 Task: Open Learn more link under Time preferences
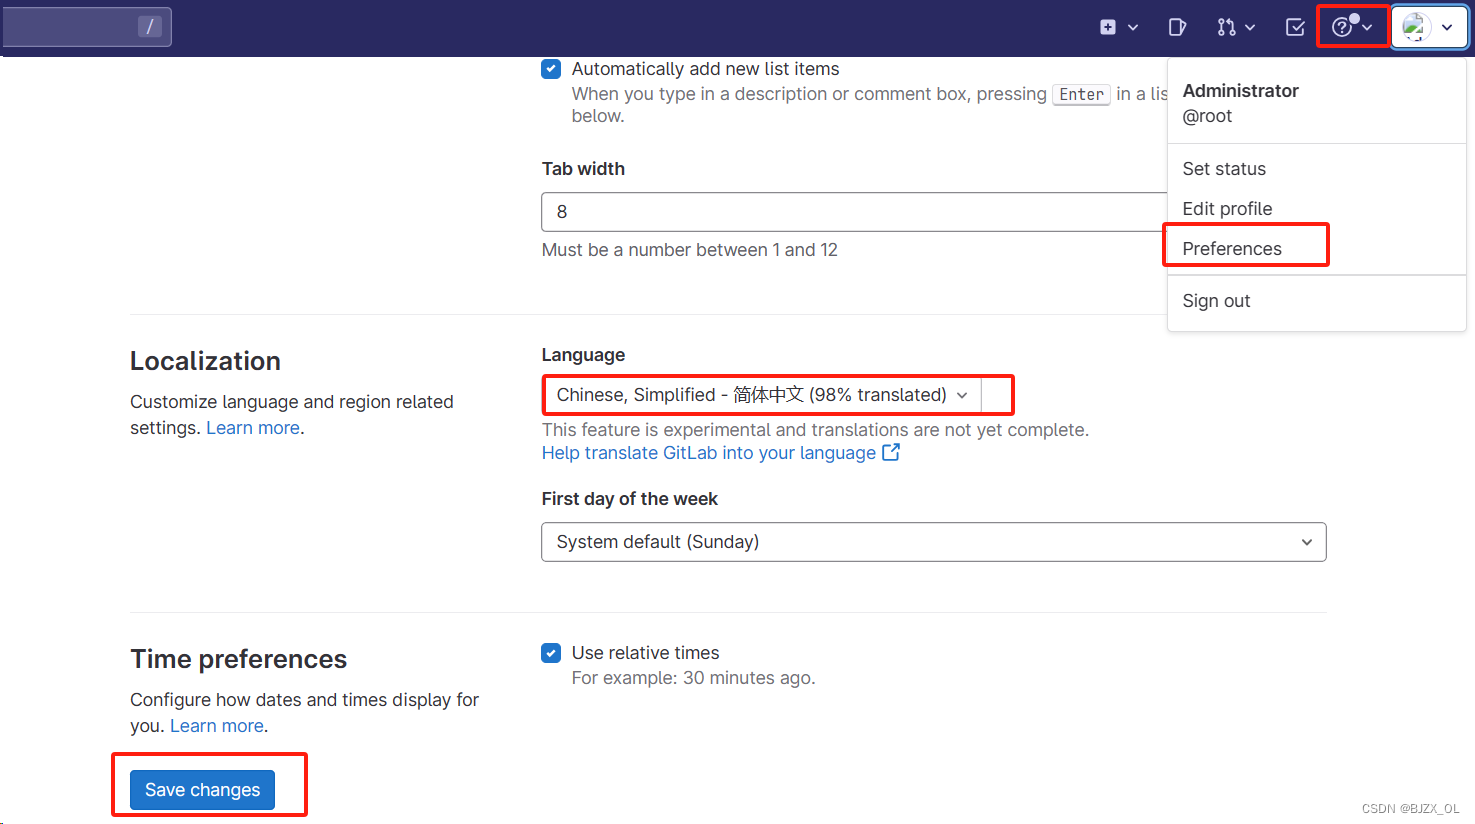[217, 726]
